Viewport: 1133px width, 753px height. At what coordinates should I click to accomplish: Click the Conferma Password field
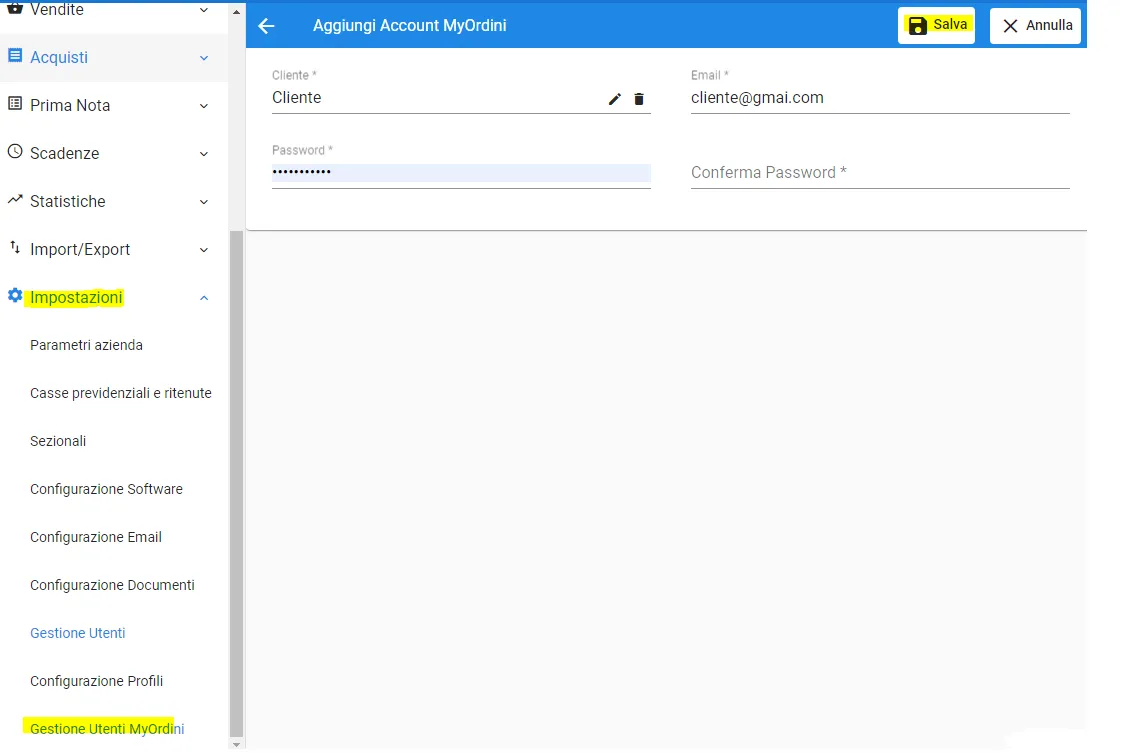tap(880, 173)
